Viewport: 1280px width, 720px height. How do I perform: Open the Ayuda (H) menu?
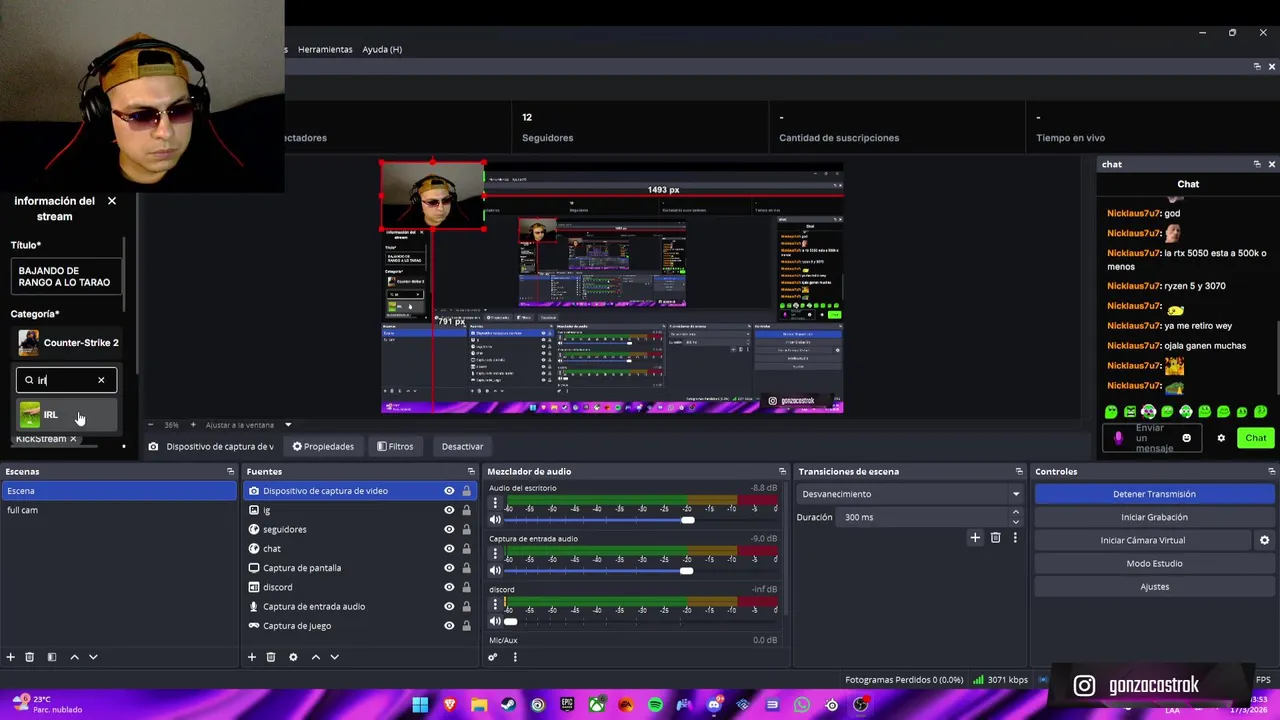(x=382, y=49)
